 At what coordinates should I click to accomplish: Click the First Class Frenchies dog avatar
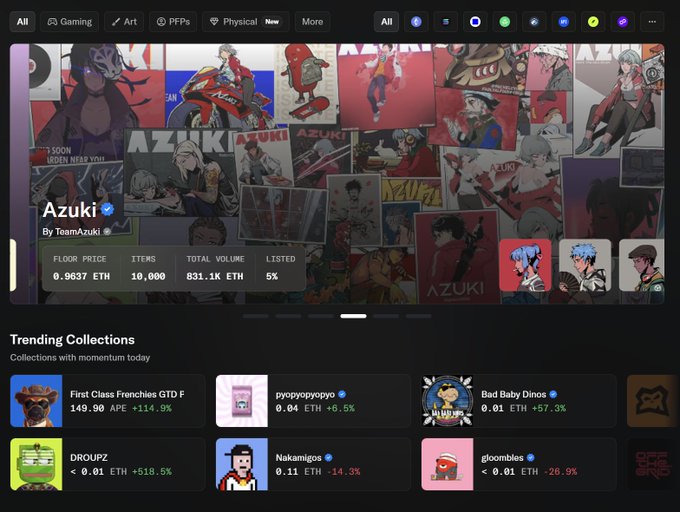pos(36,401)
